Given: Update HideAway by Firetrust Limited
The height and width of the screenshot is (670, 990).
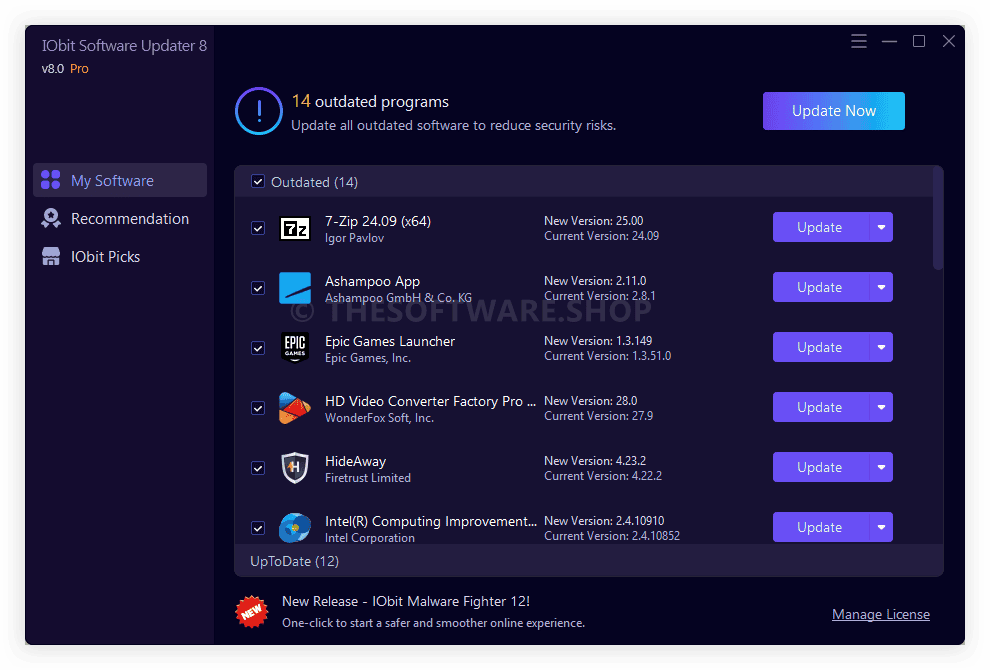Looking at the screenshot, I should (x=821, y=467).
